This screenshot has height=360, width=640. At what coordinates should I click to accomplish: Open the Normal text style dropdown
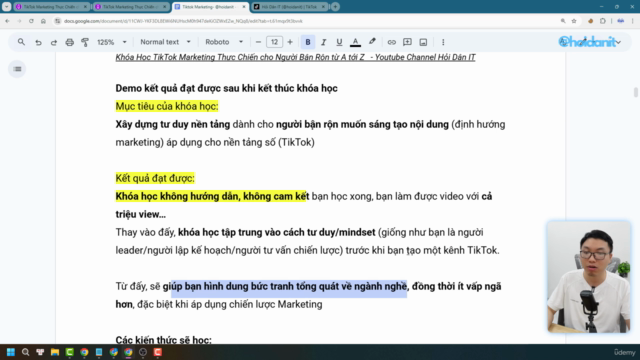click(165, 42)
